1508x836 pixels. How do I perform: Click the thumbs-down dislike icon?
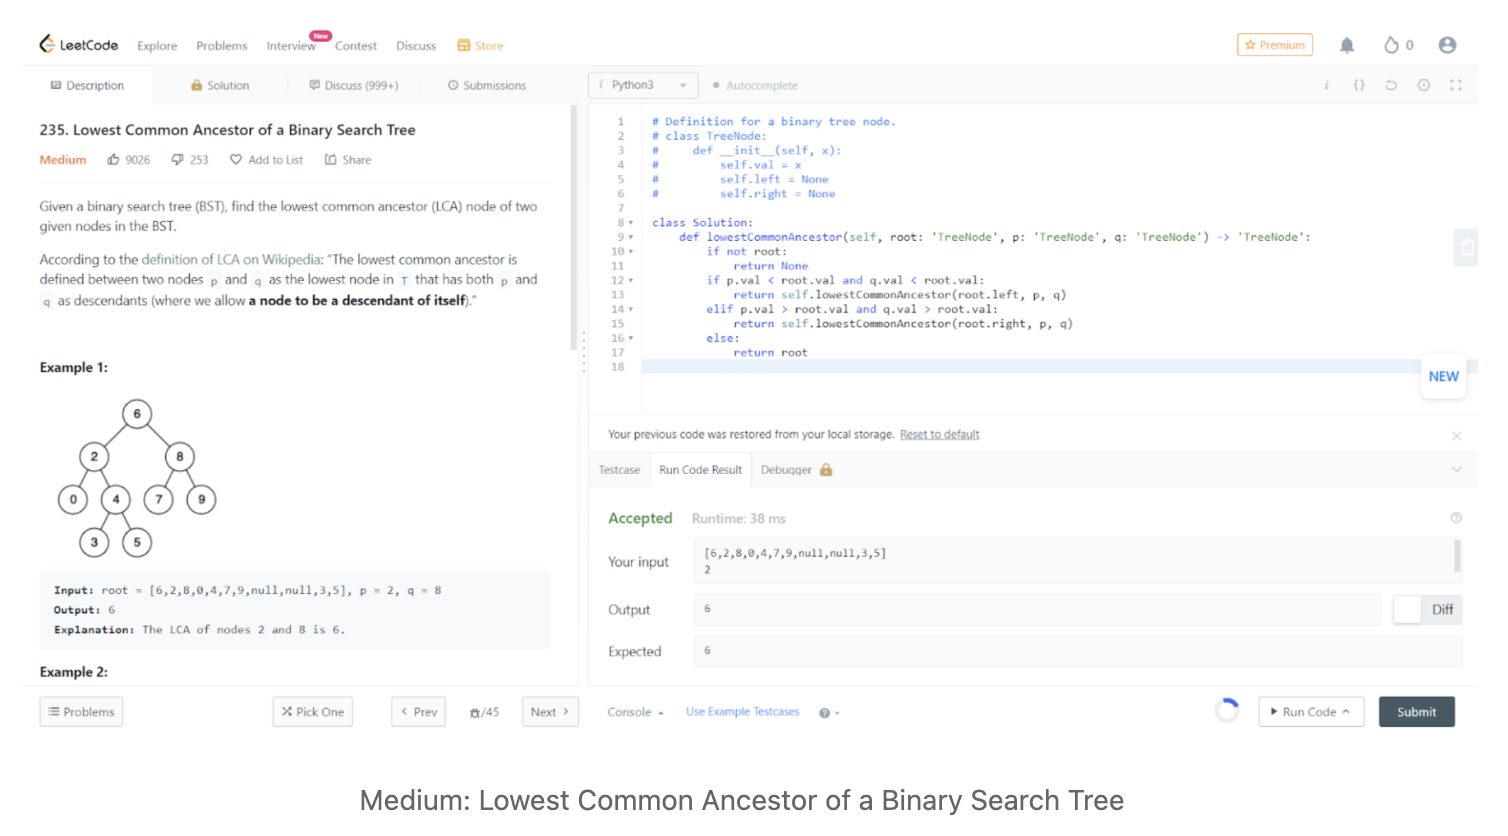point(178,160)
